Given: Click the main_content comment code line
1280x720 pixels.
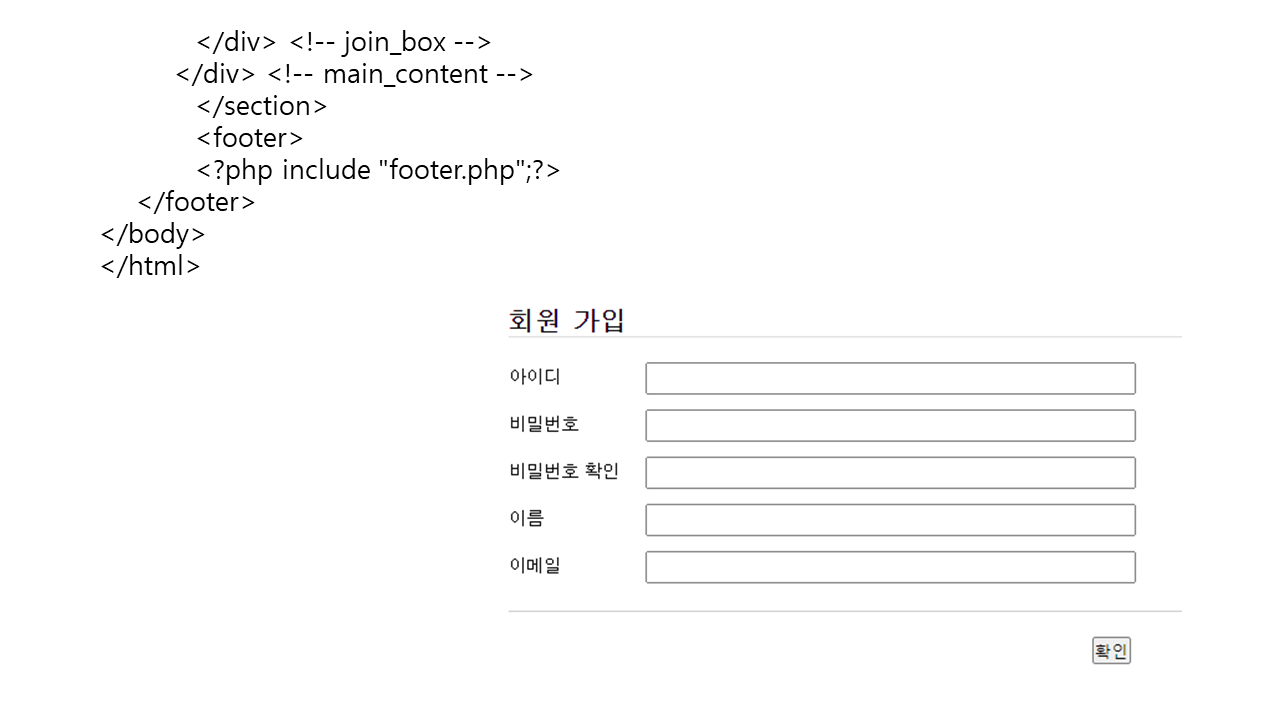Looking at the screenshot, I should coord(354,74).
